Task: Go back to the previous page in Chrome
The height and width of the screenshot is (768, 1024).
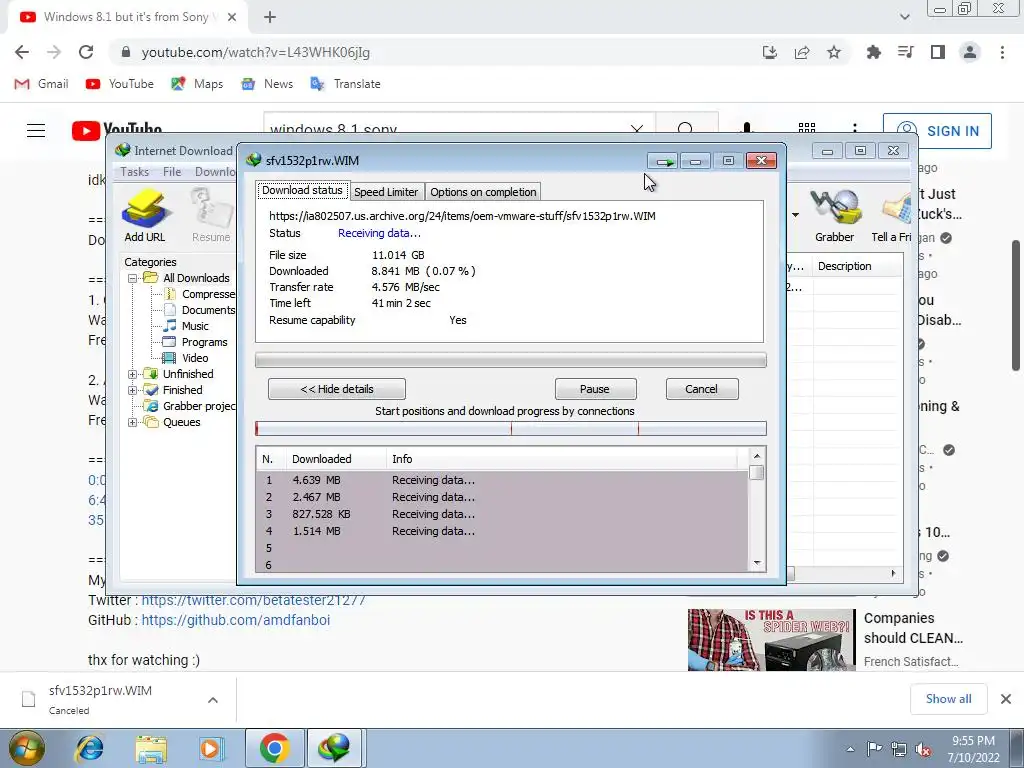Action: (x=22, y=52)
